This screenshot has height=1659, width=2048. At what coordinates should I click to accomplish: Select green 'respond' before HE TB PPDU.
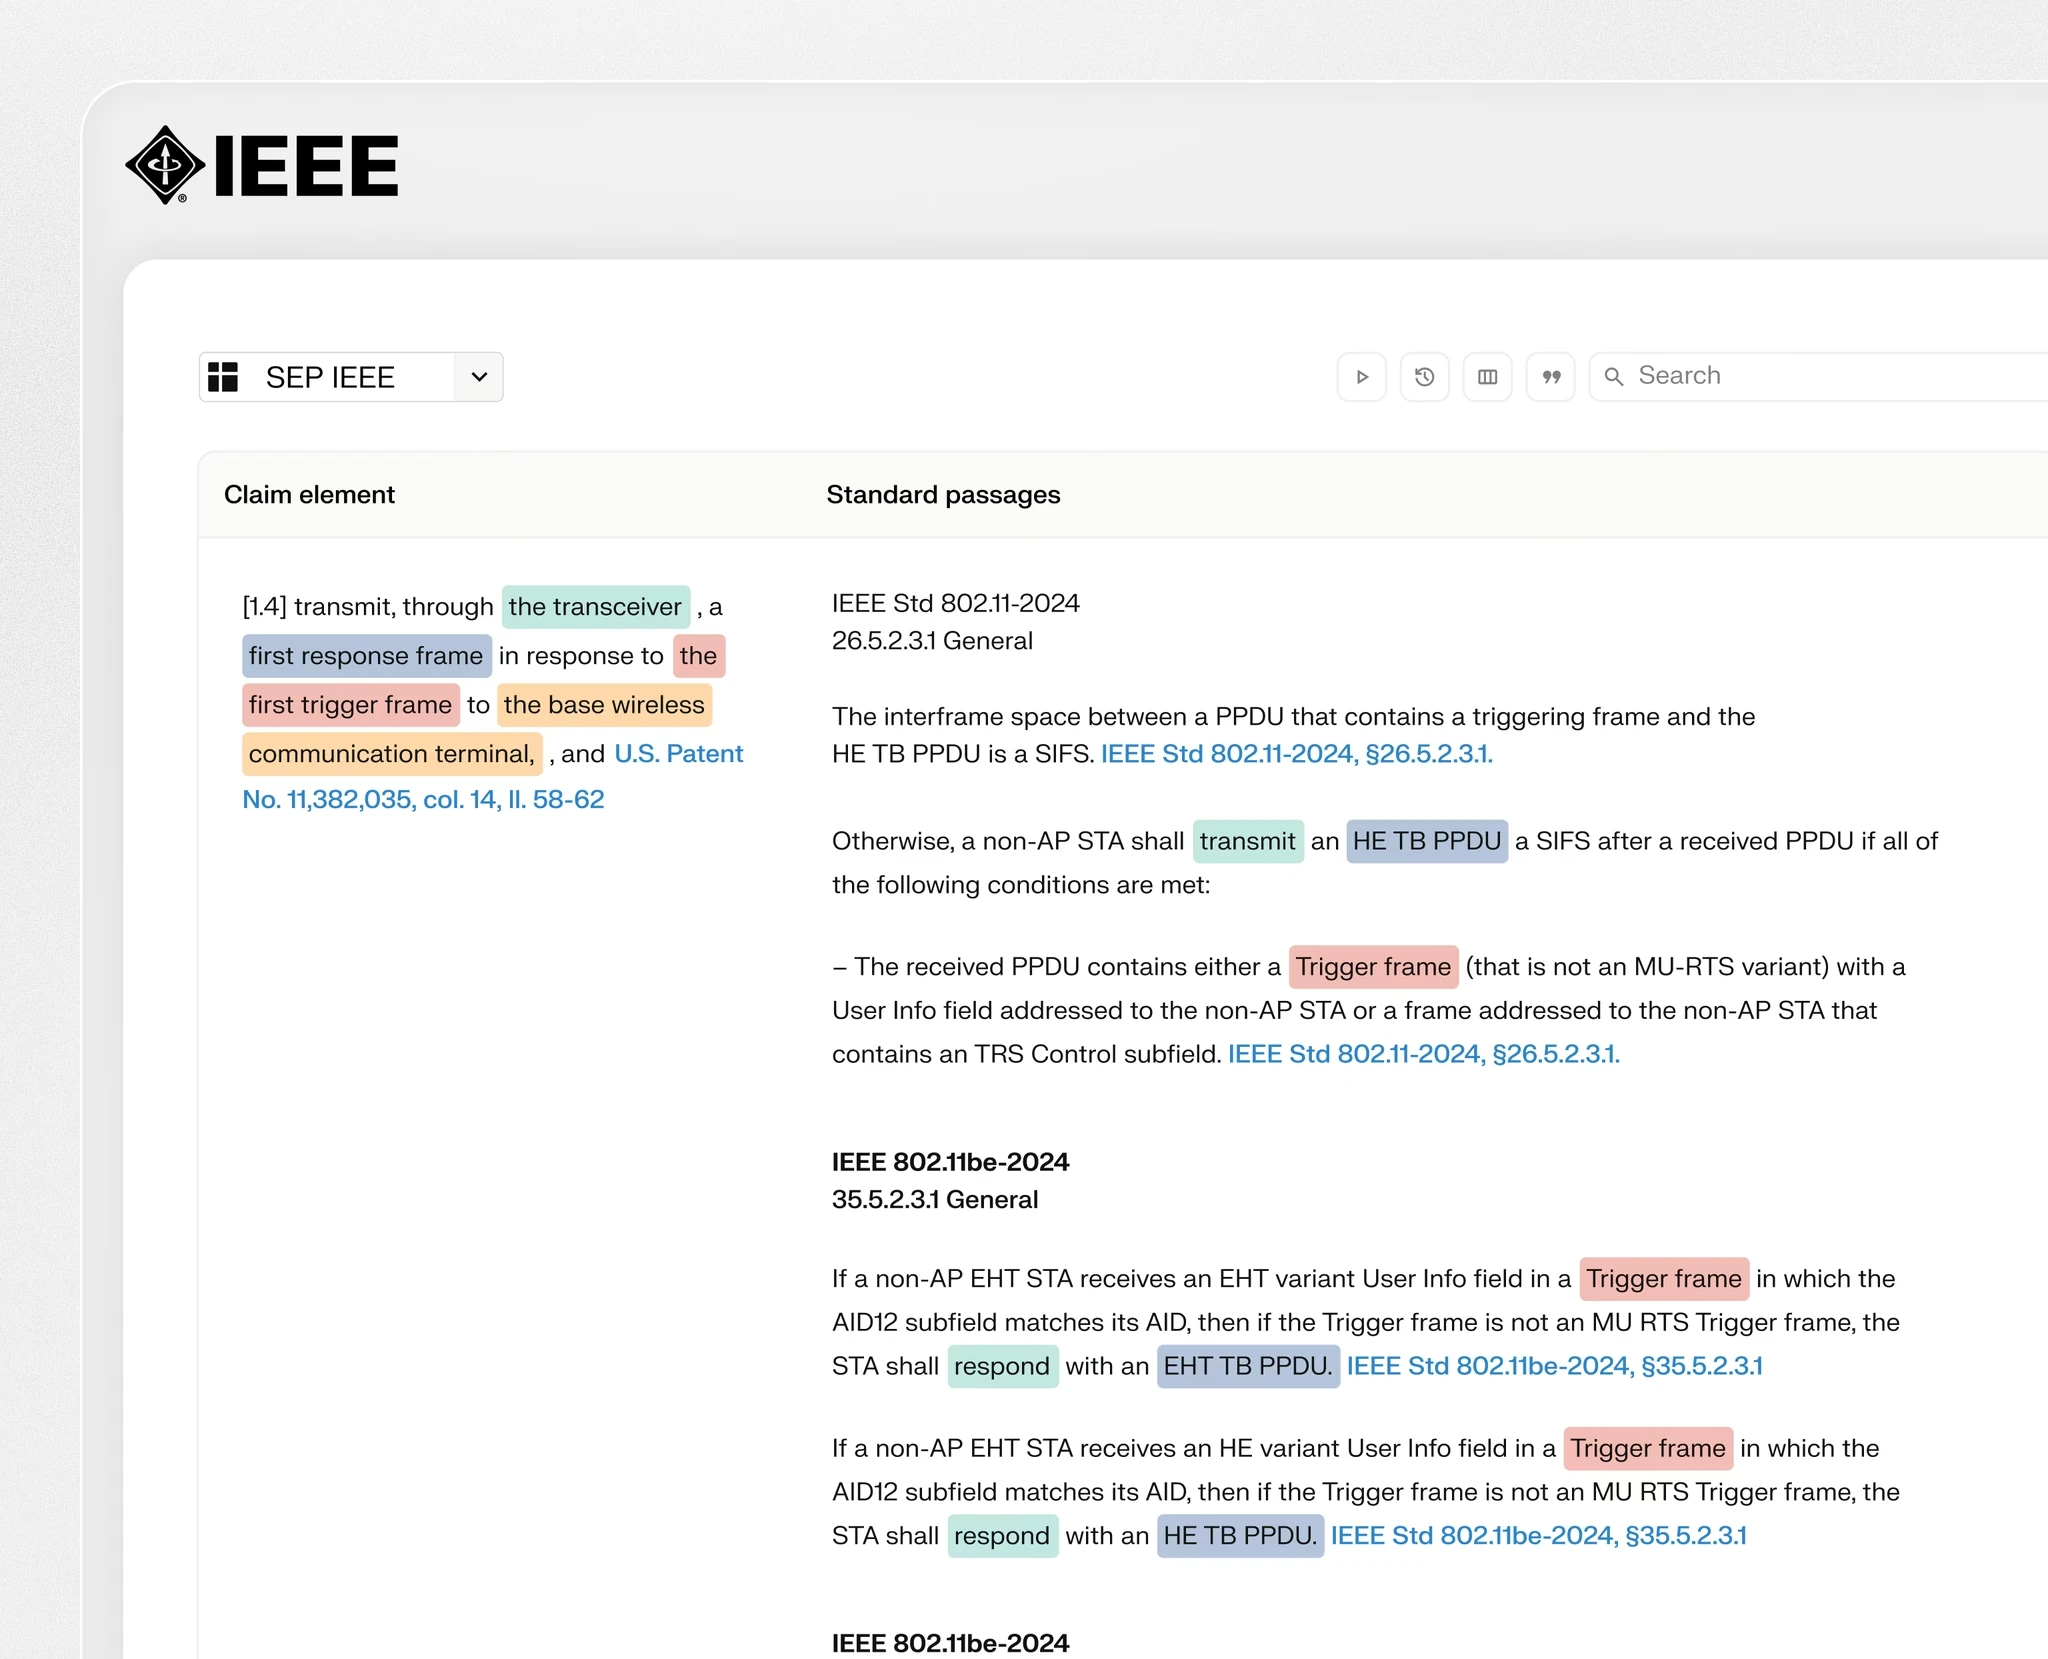(x=1002, y=1536)
